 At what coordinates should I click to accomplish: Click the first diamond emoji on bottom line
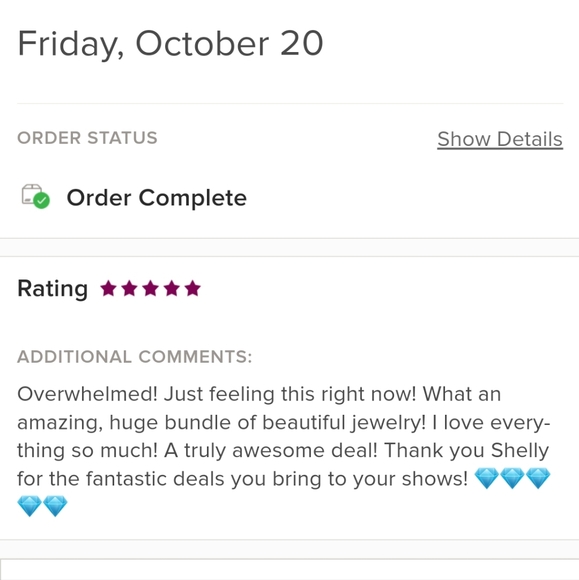tap(30, 506)
